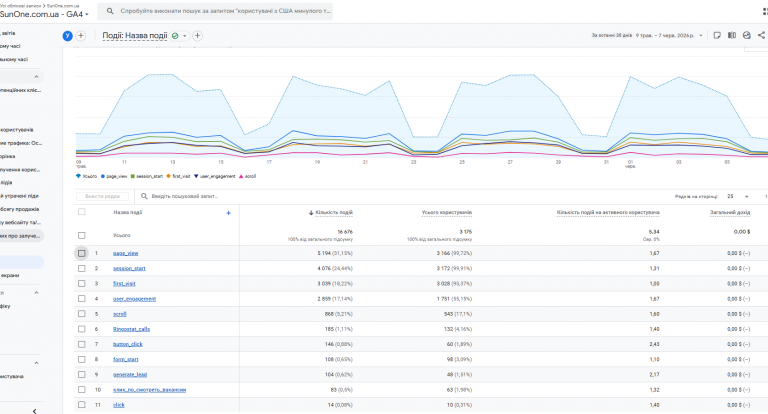Screen dimensions: 768x414
Task: Sort by total users column header
Action: pos(447,213)
